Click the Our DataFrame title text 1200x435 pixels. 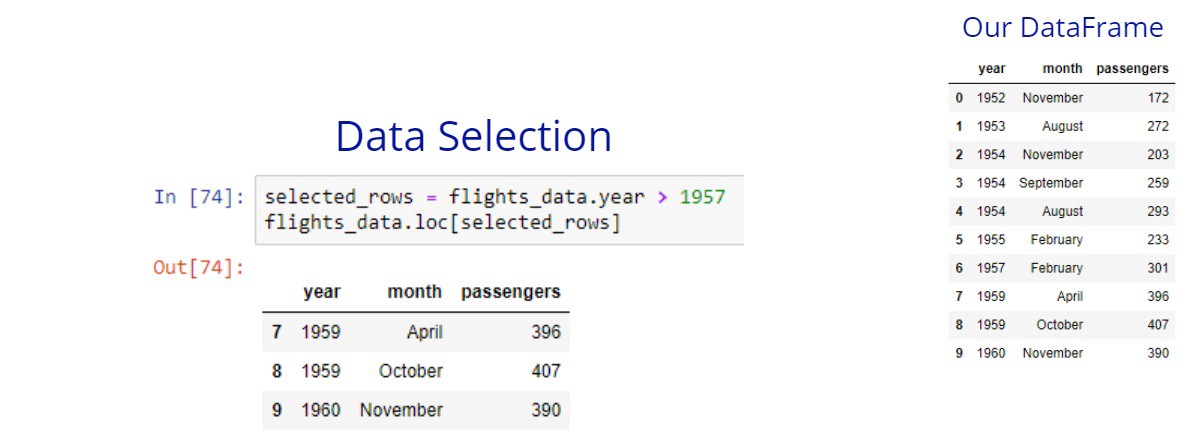click(x=1062, y=28)
